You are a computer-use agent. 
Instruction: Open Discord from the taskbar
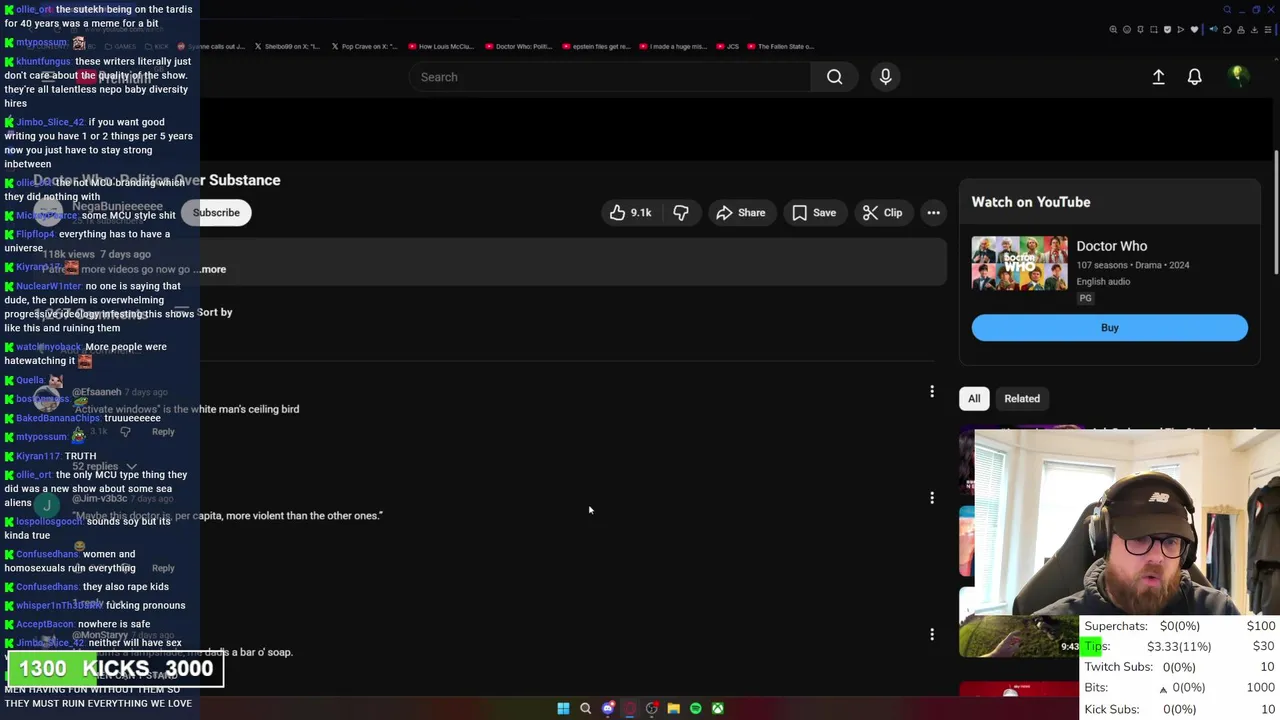607,708
